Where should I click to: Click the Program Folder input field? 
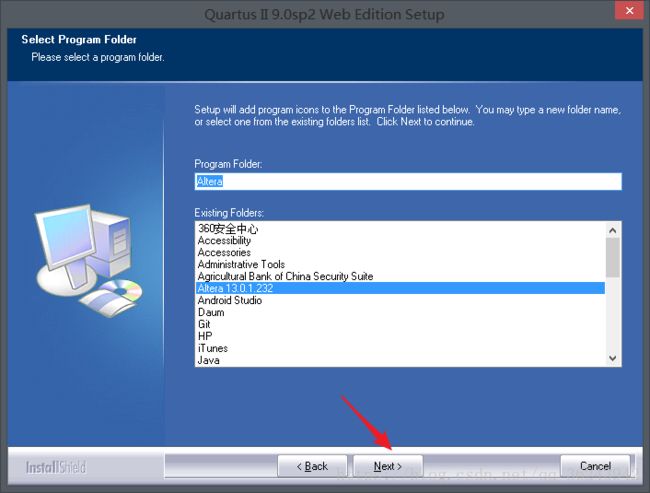click(x=408, y=182)
